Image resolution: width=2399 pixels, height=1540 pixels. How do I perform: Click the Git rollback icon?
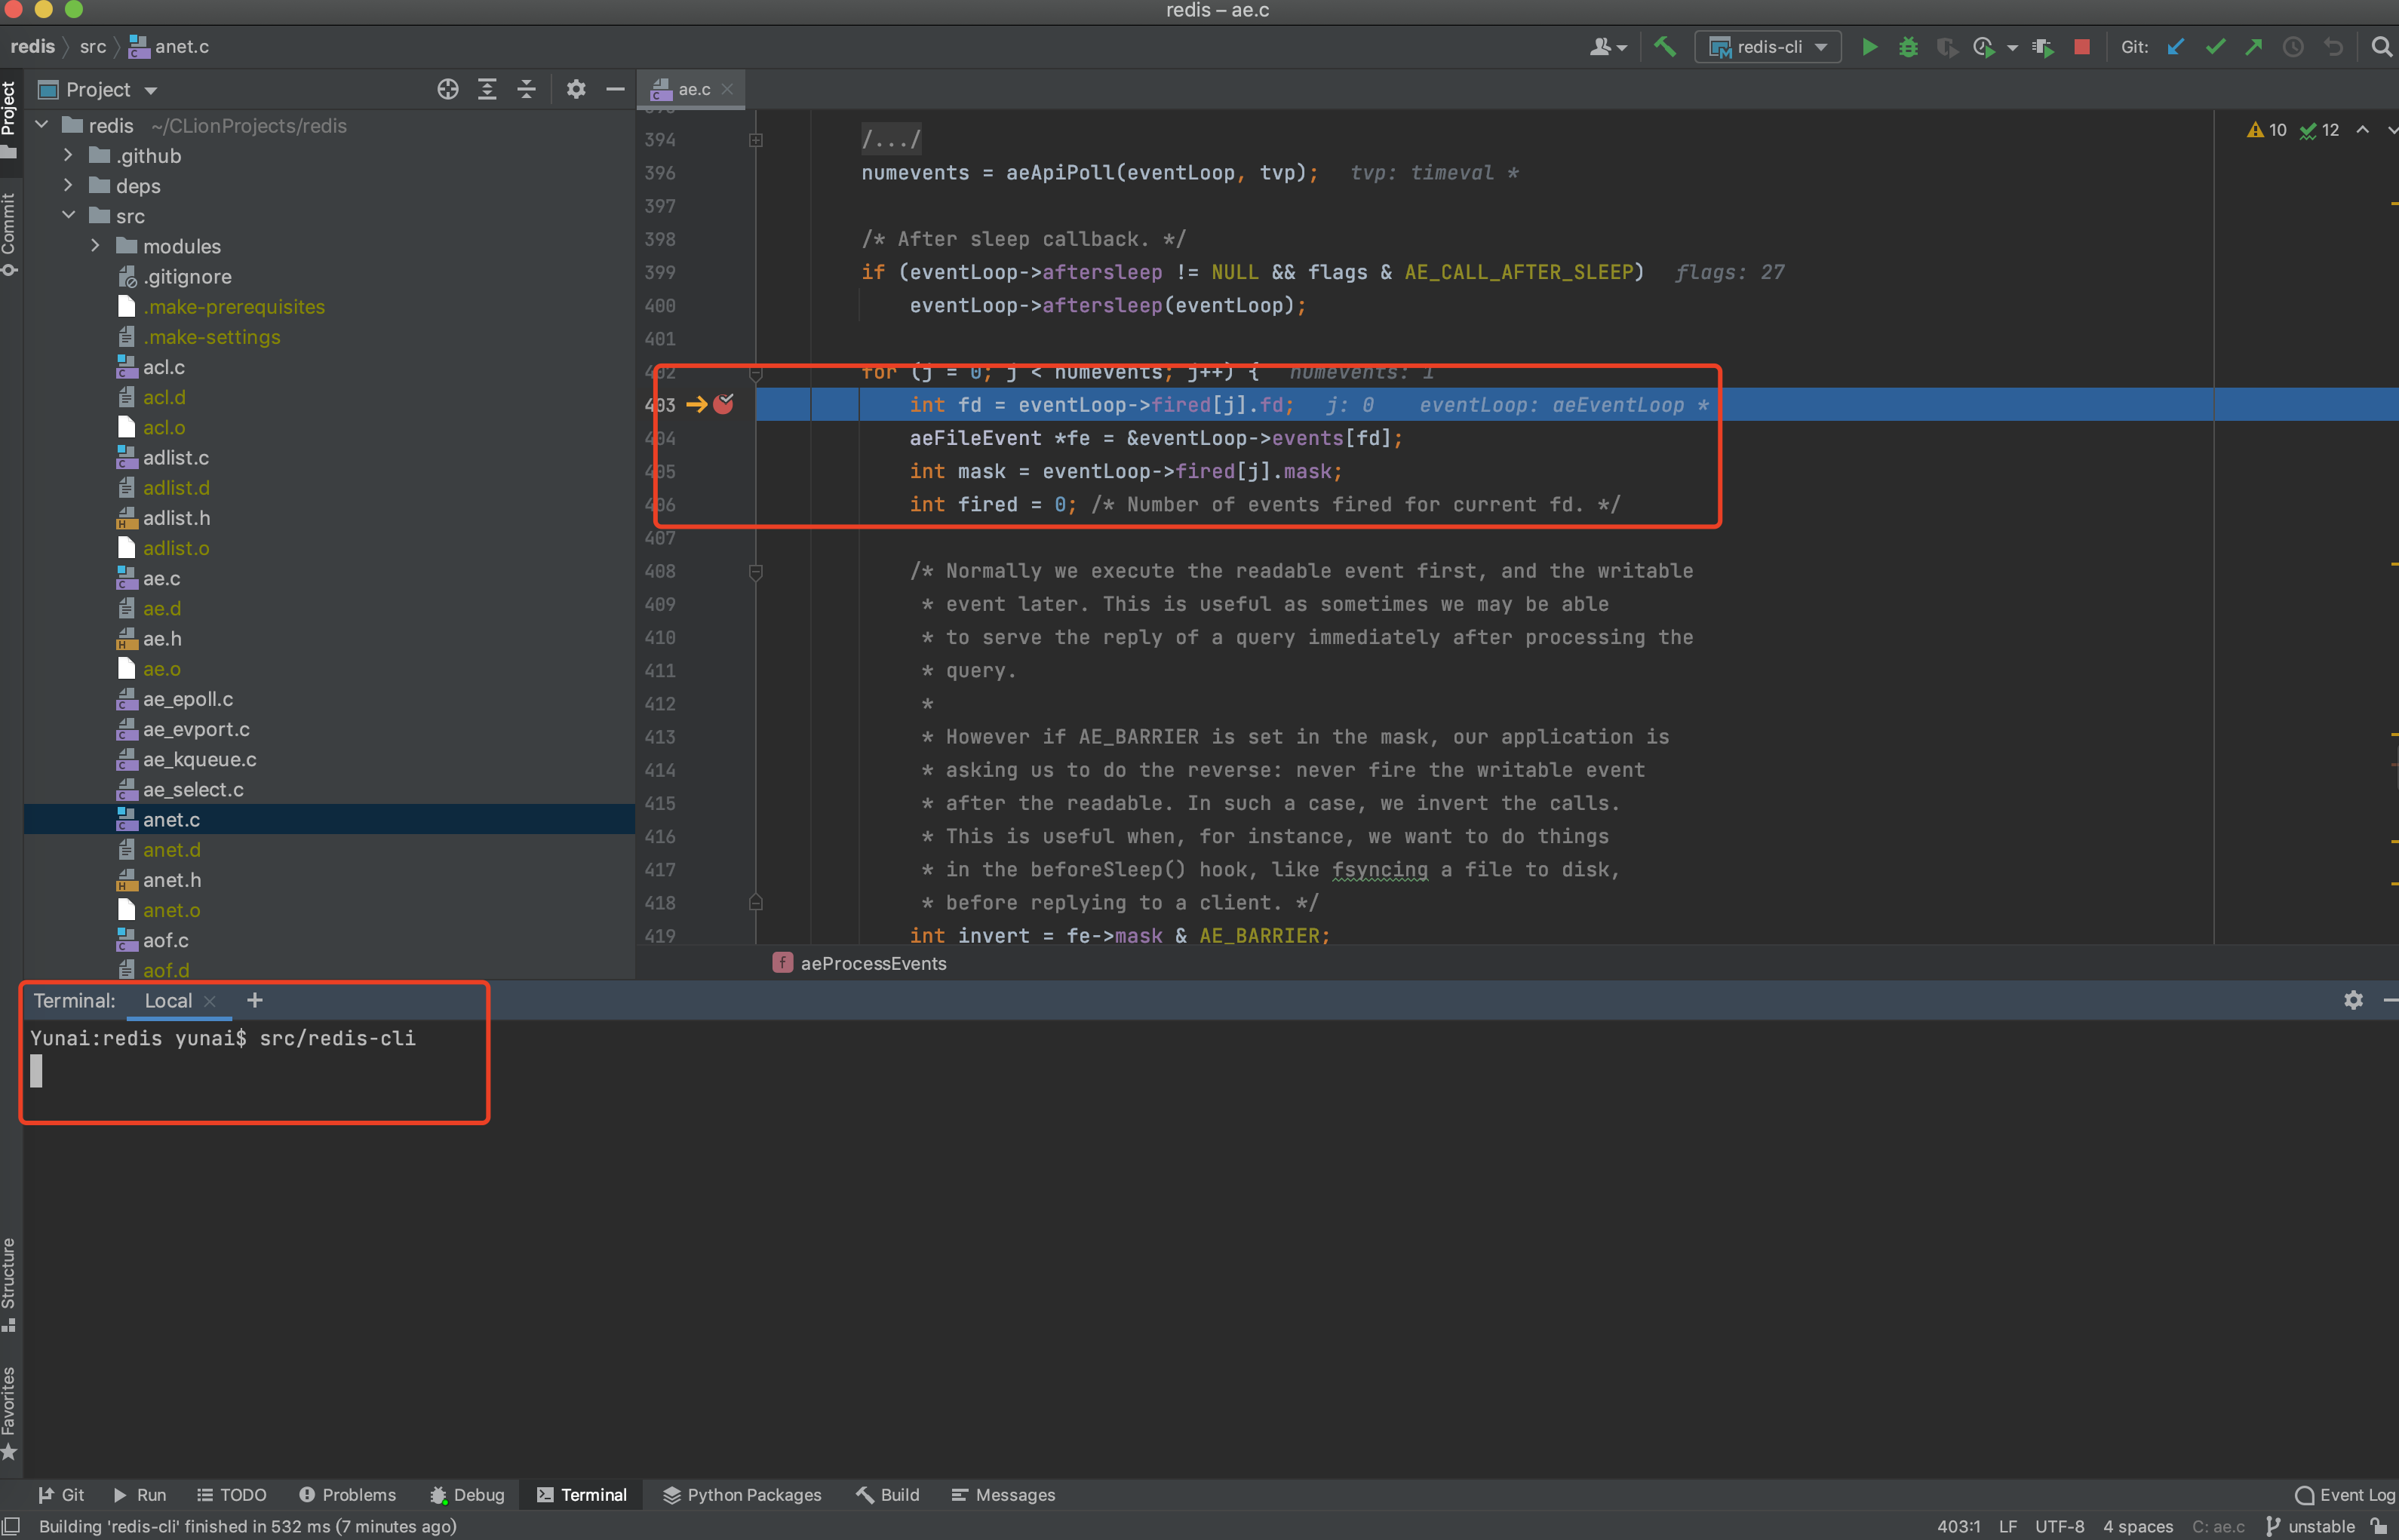[2333, 47]
